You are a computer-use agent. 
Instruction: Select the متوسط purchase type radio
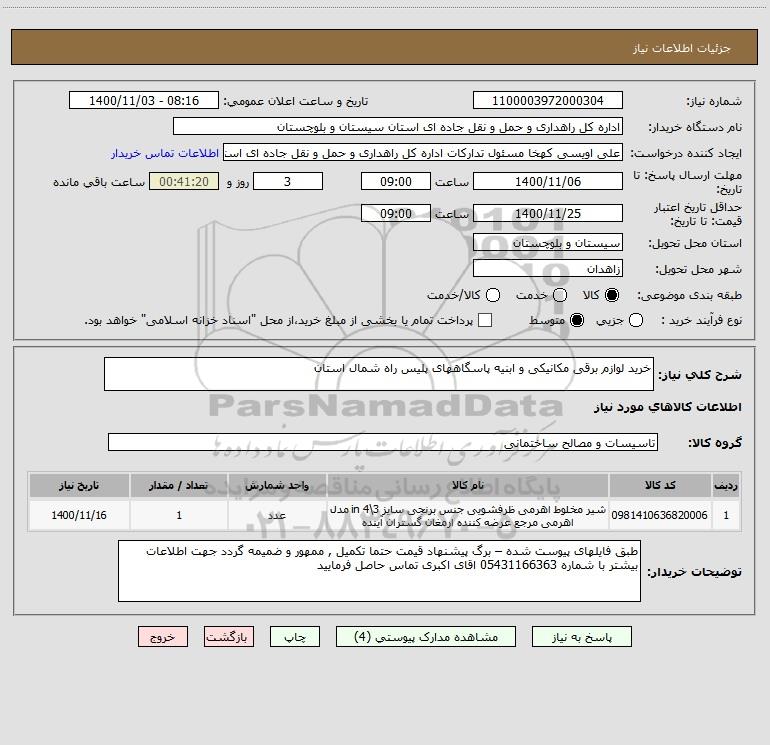(577, 321)
